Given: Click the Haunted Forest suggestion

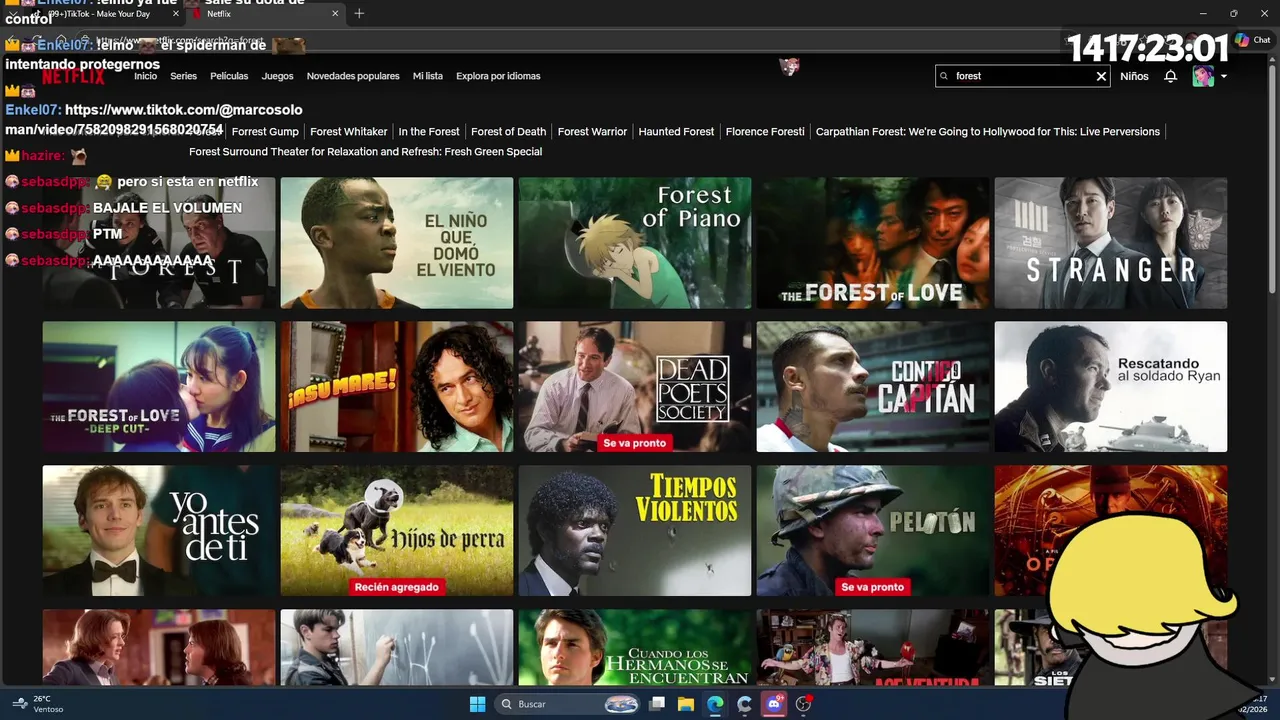Looking at the screenshot, I should pos(676,132).
